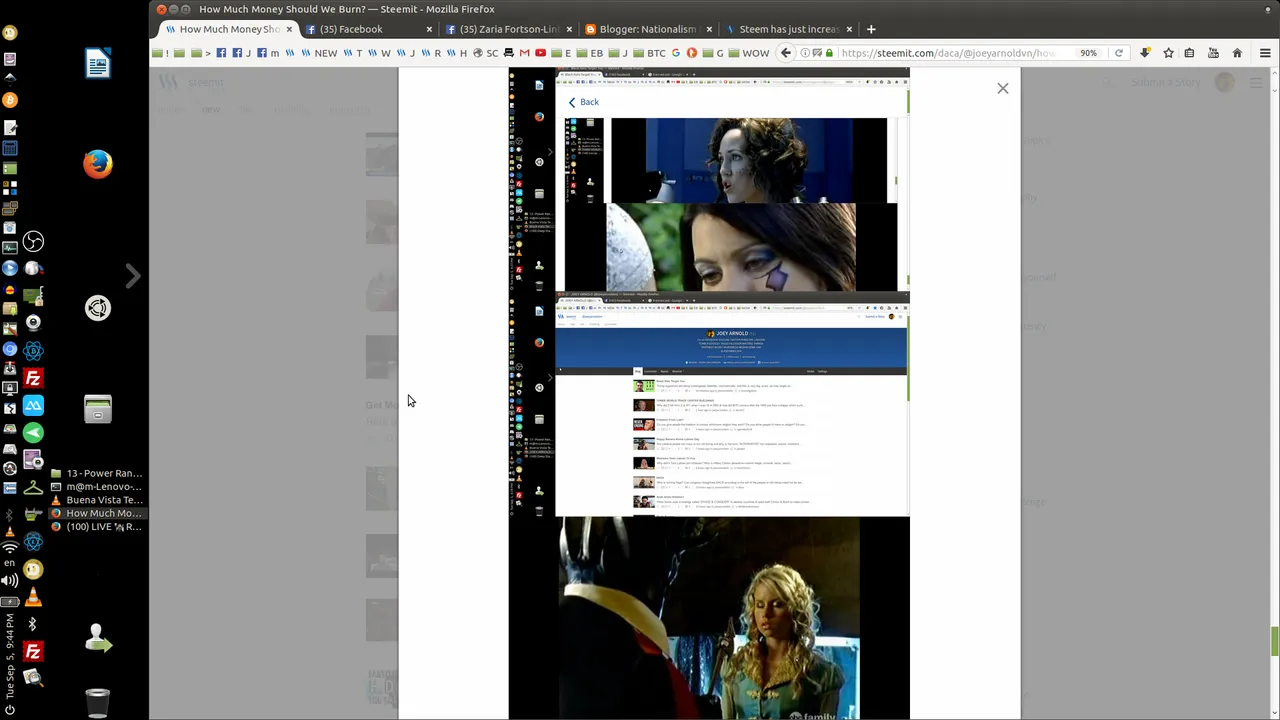Select the How Much Mo... window entry

97,513
